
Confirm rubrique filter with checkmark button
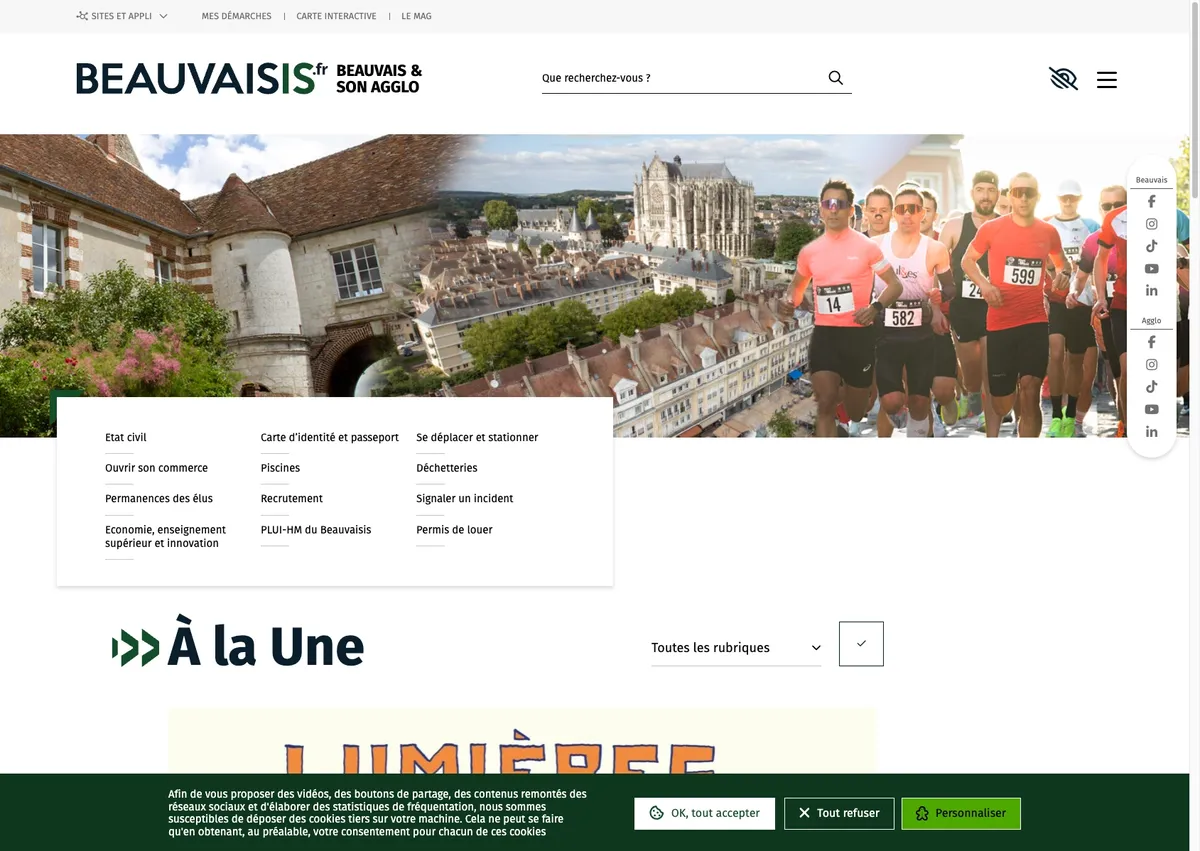pos(861,644)
